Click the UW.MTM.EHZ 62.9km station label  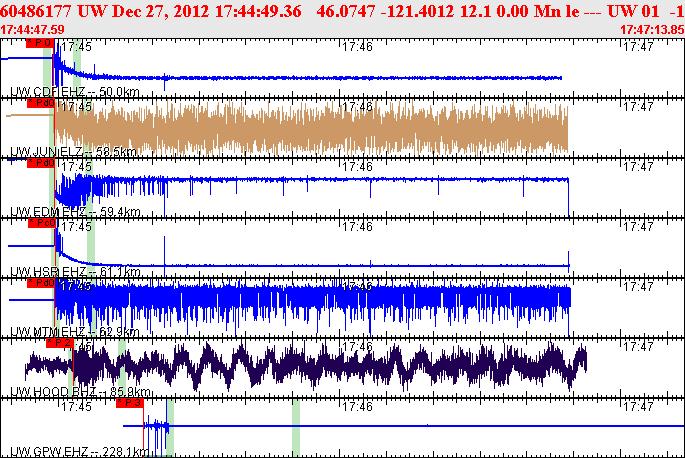(74, 332)
